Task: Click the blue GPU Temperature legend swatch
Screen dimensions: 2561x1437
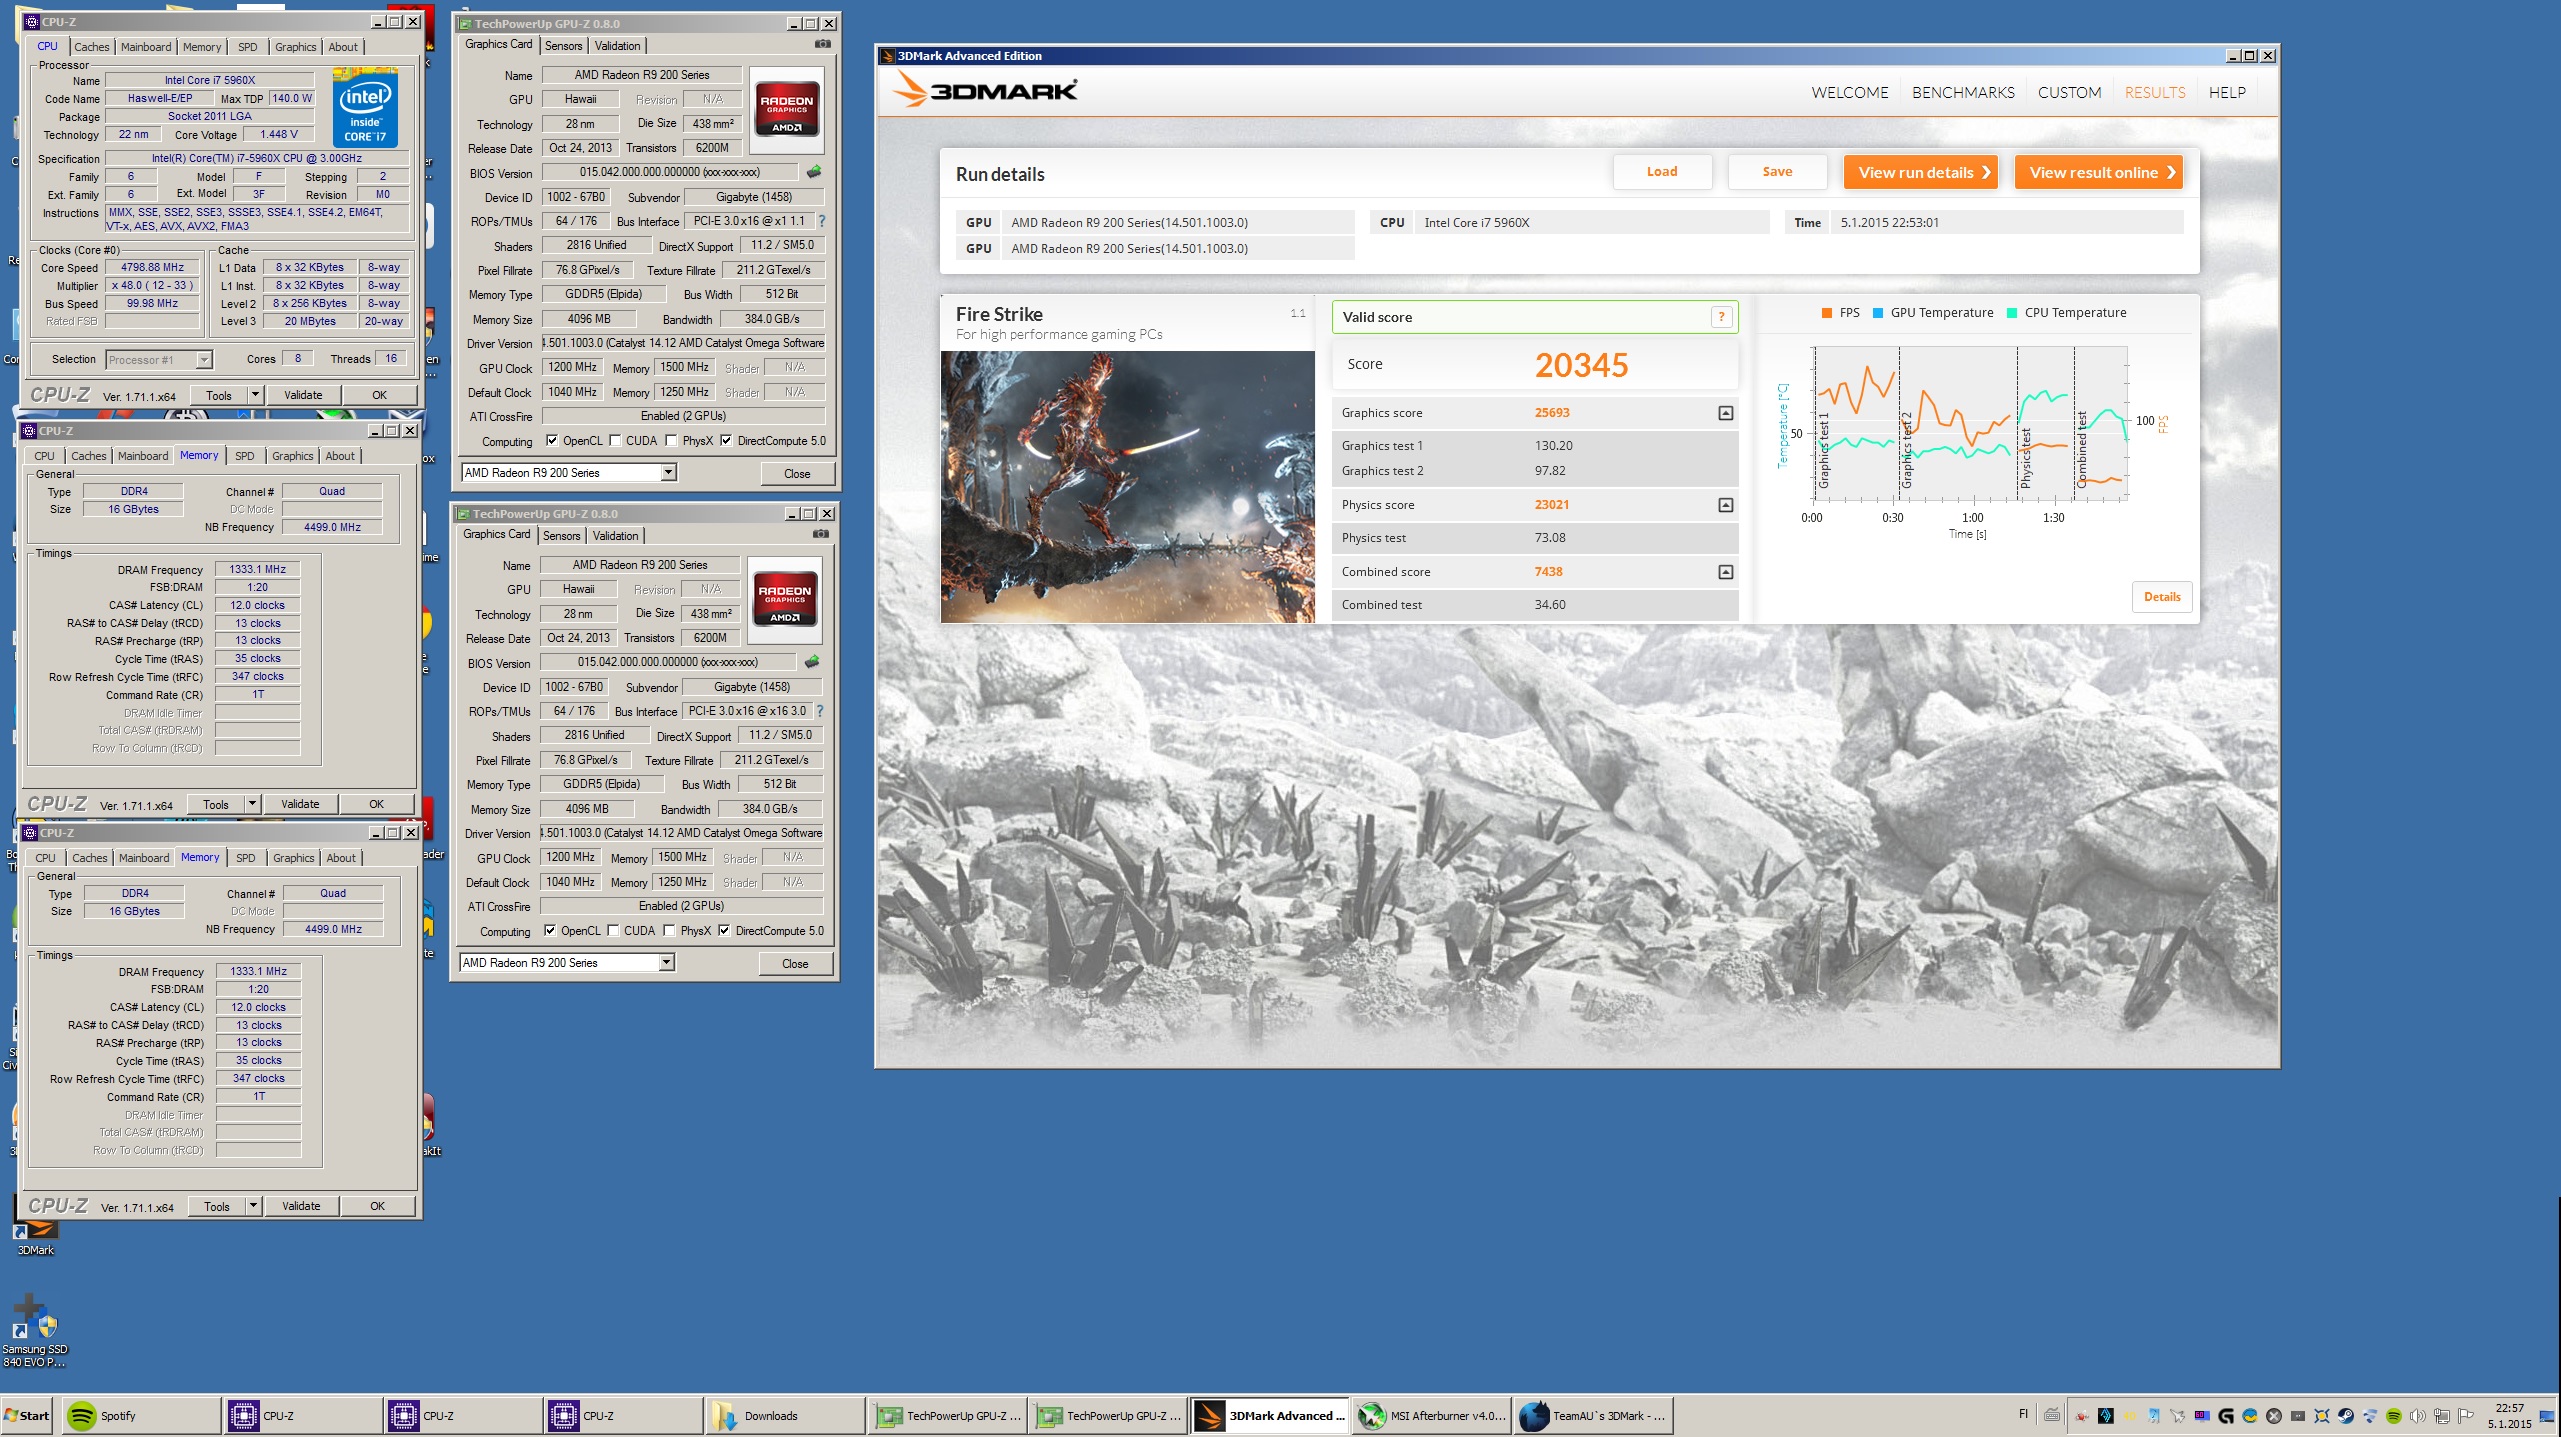Action: [x=1878, y=313]
